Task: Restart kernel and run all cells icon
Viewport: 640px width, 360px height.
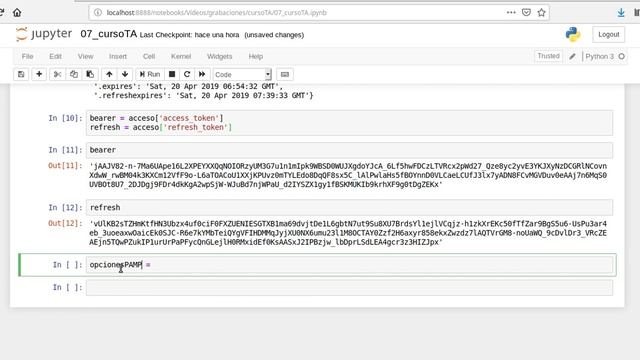Action: tap(202, 74)
